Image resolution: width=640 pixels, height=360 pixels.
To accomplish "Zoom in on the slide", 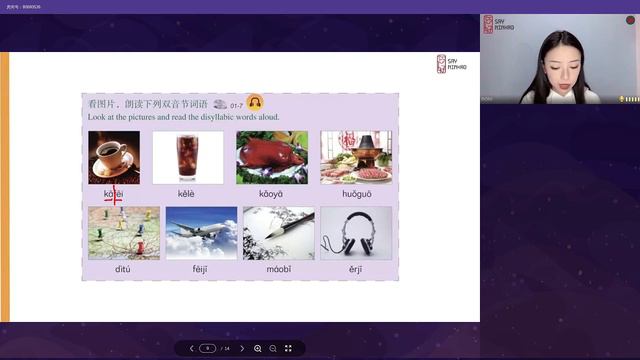I will tap(258, 349).
